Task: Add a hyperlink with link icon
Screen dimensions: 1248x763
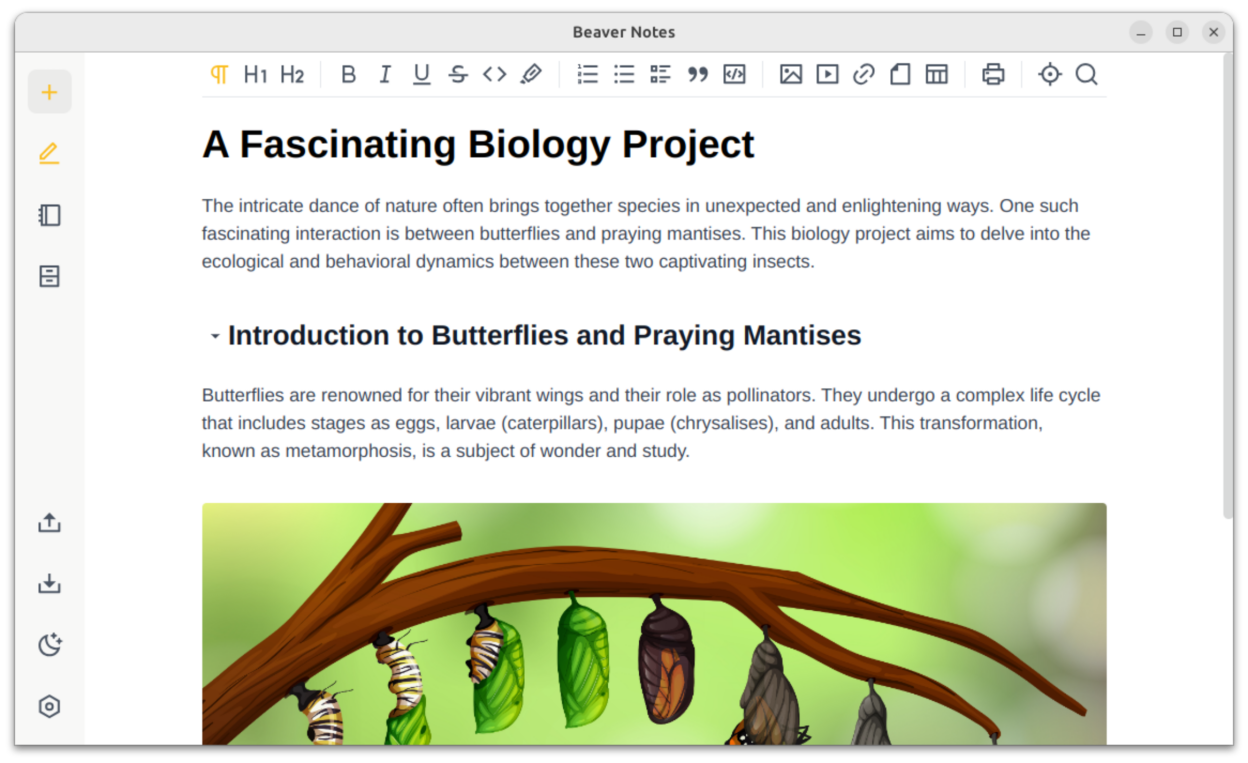Action: (863, 74)
